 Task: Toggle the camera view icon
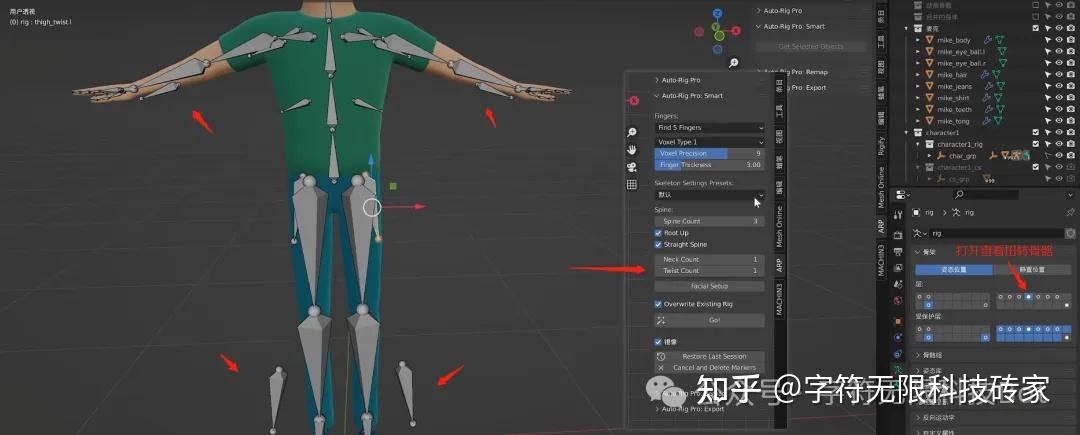coord(632,167)
